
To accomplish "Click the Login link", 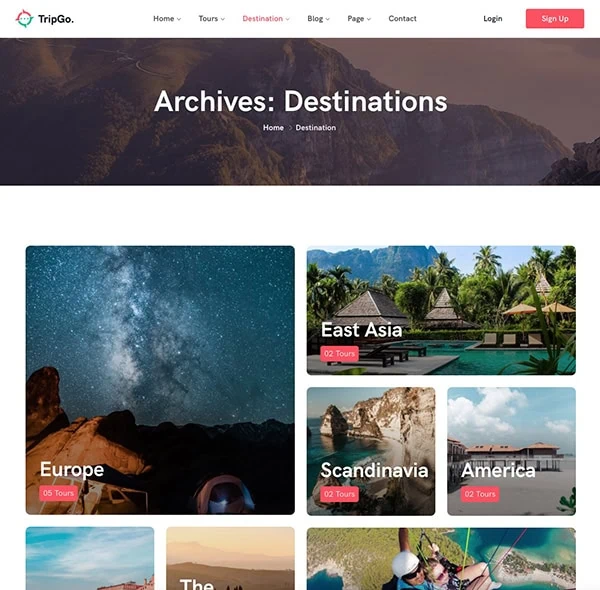I will [x=492, y=18].
